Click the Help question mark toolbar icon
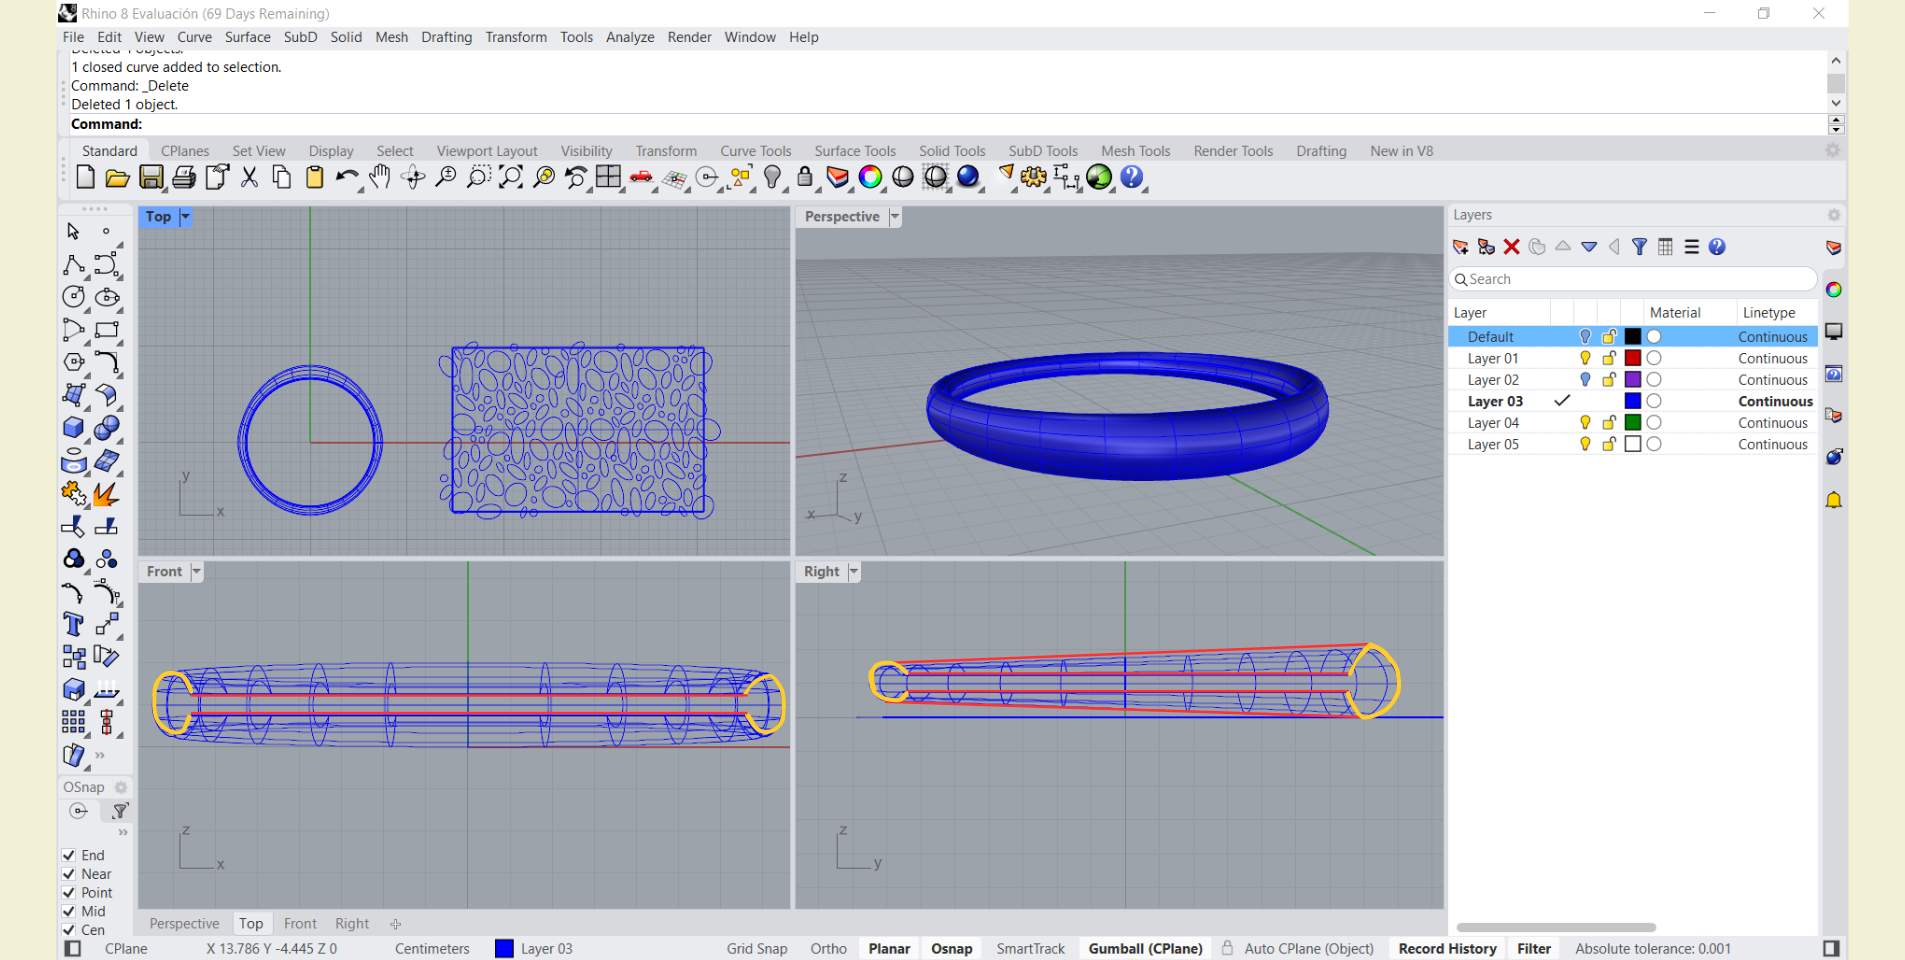 tap(1131, 178)
